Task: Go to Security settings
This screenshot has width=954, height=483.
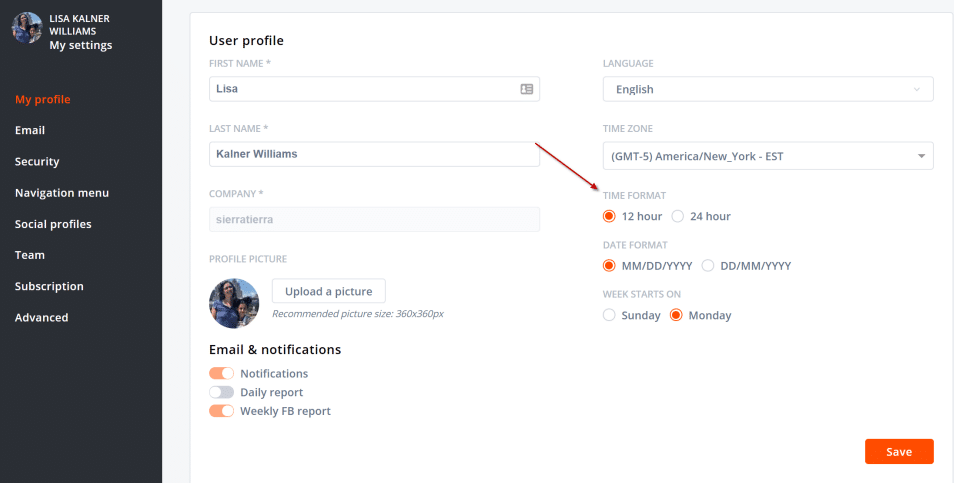Action: click(x=37, y=161)
